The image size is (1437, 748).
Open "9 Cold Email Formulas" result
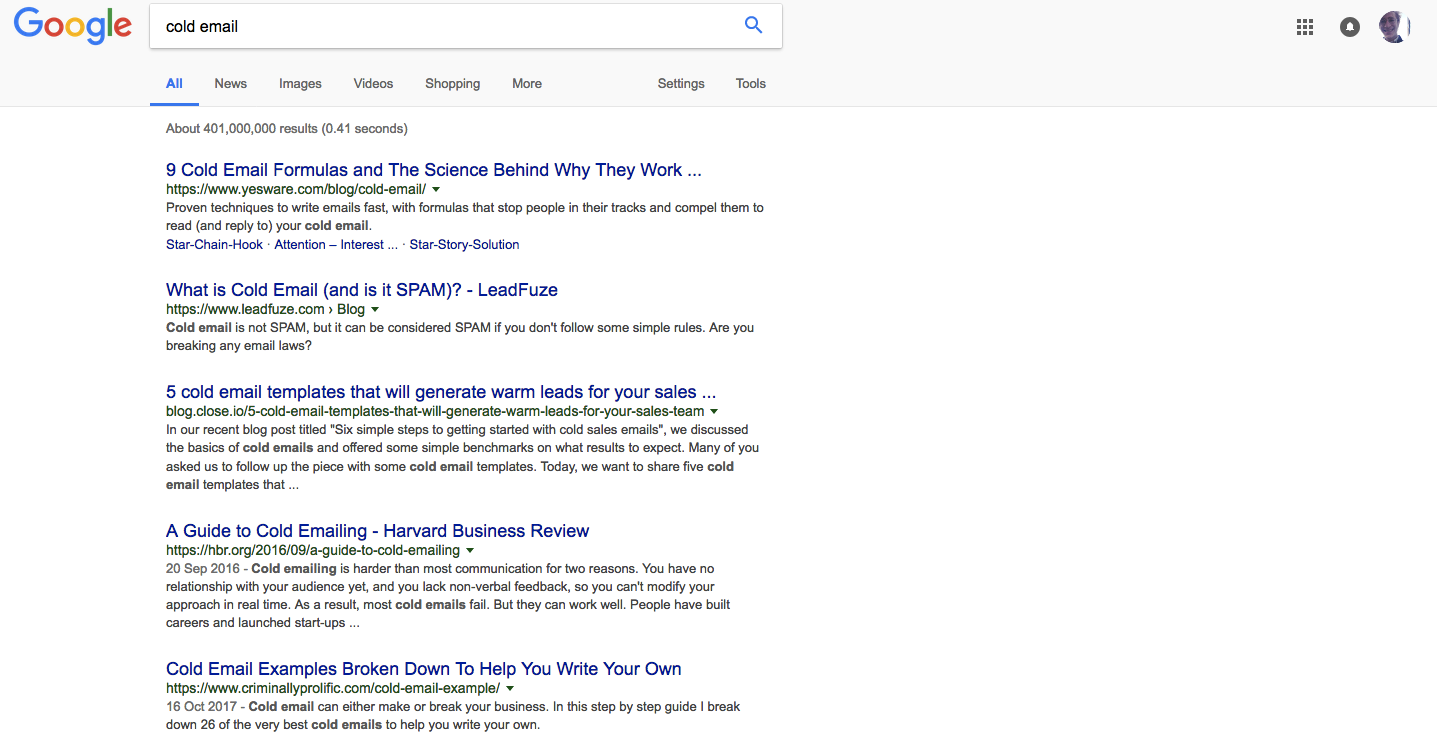coord(434,170)
